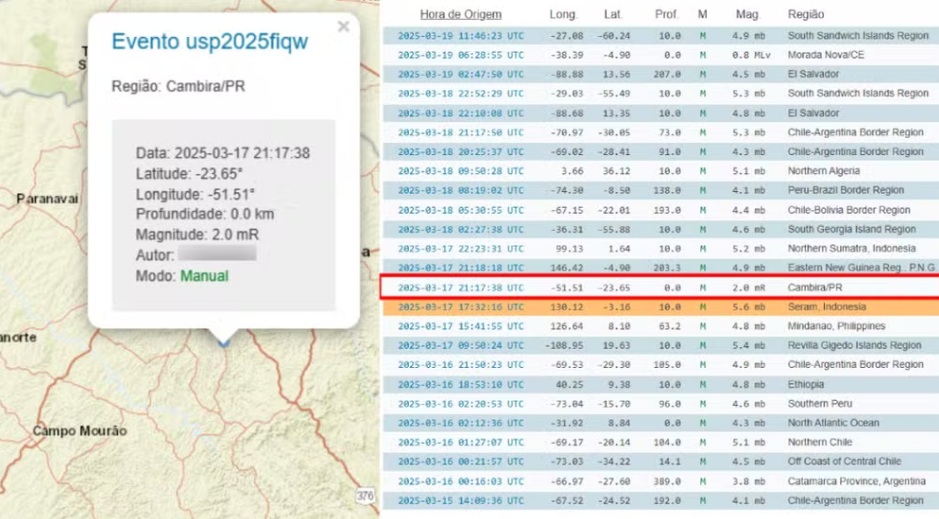Click the Paranavaí city label on map
Screen dimensions: 939x519
click(x=47, y=199)
